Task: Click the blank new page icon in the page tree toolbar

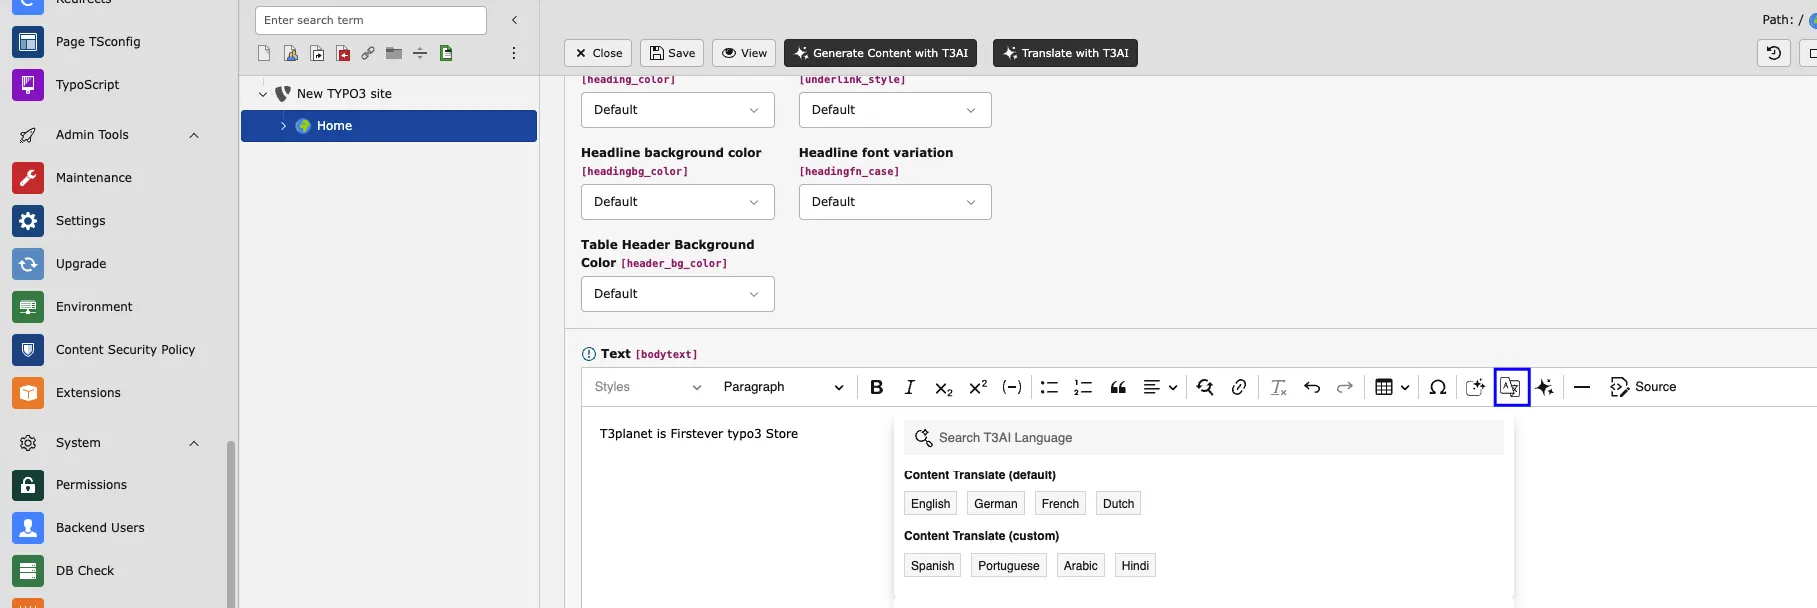Action: coord(264,53)
